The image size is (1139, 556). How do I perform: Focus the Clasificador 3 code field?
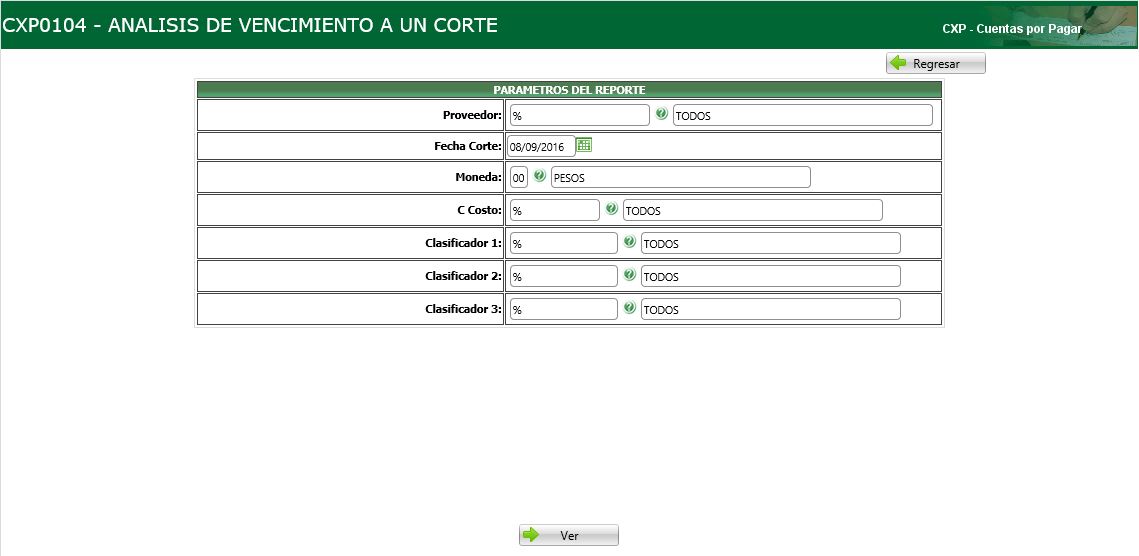[564, 309]
